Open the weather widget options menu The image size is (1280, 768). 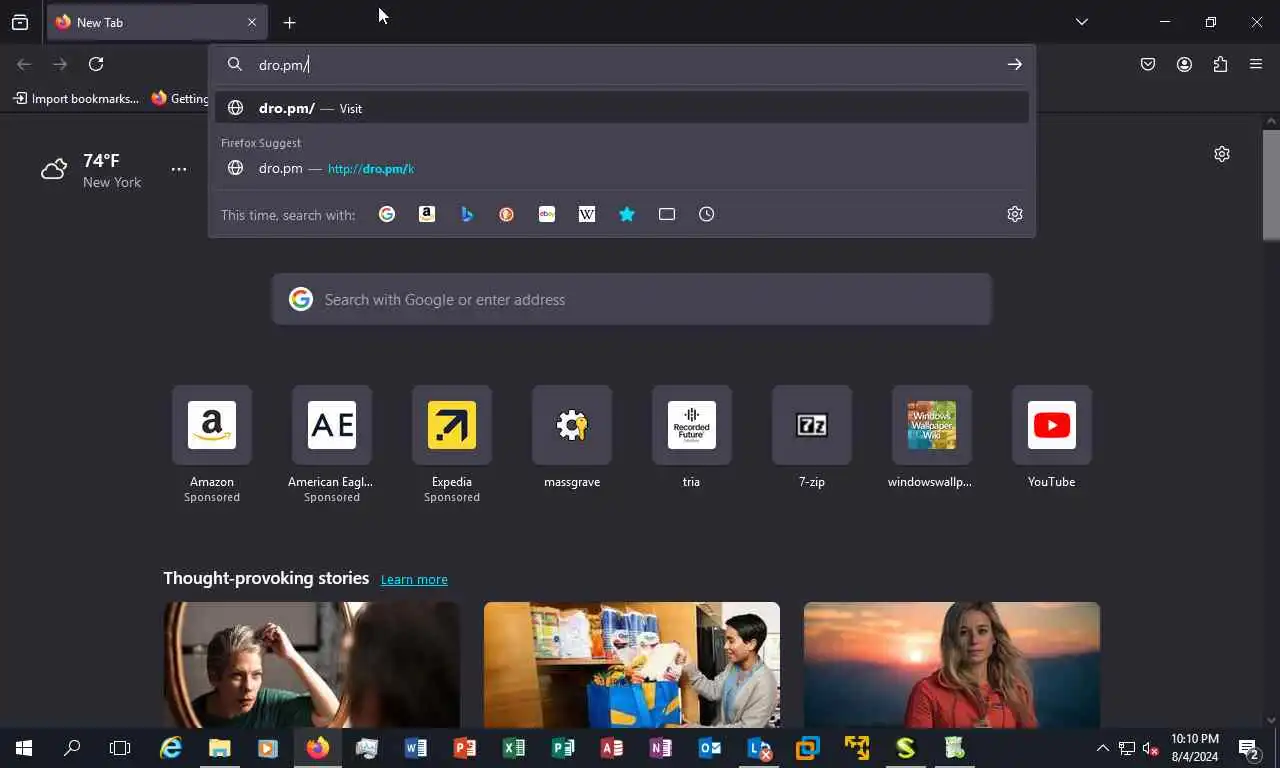[179, 169]
